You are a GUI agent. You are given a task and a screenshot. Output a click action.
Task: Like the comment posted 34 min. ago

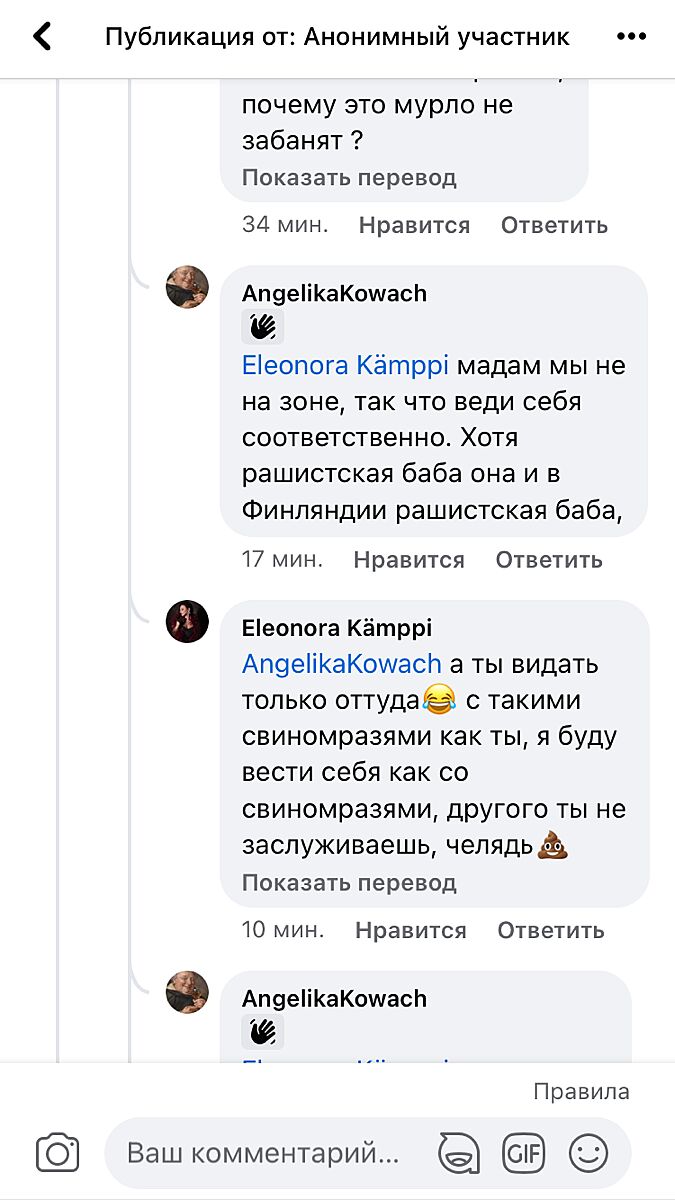[414, 225]
